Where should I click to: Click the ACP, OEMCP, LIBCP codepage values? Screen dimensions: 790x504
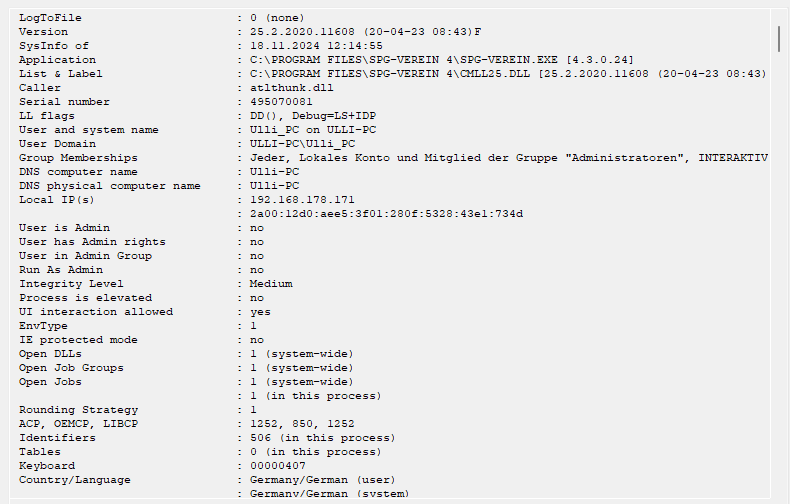pyautogui.click(x=302, y=424)
